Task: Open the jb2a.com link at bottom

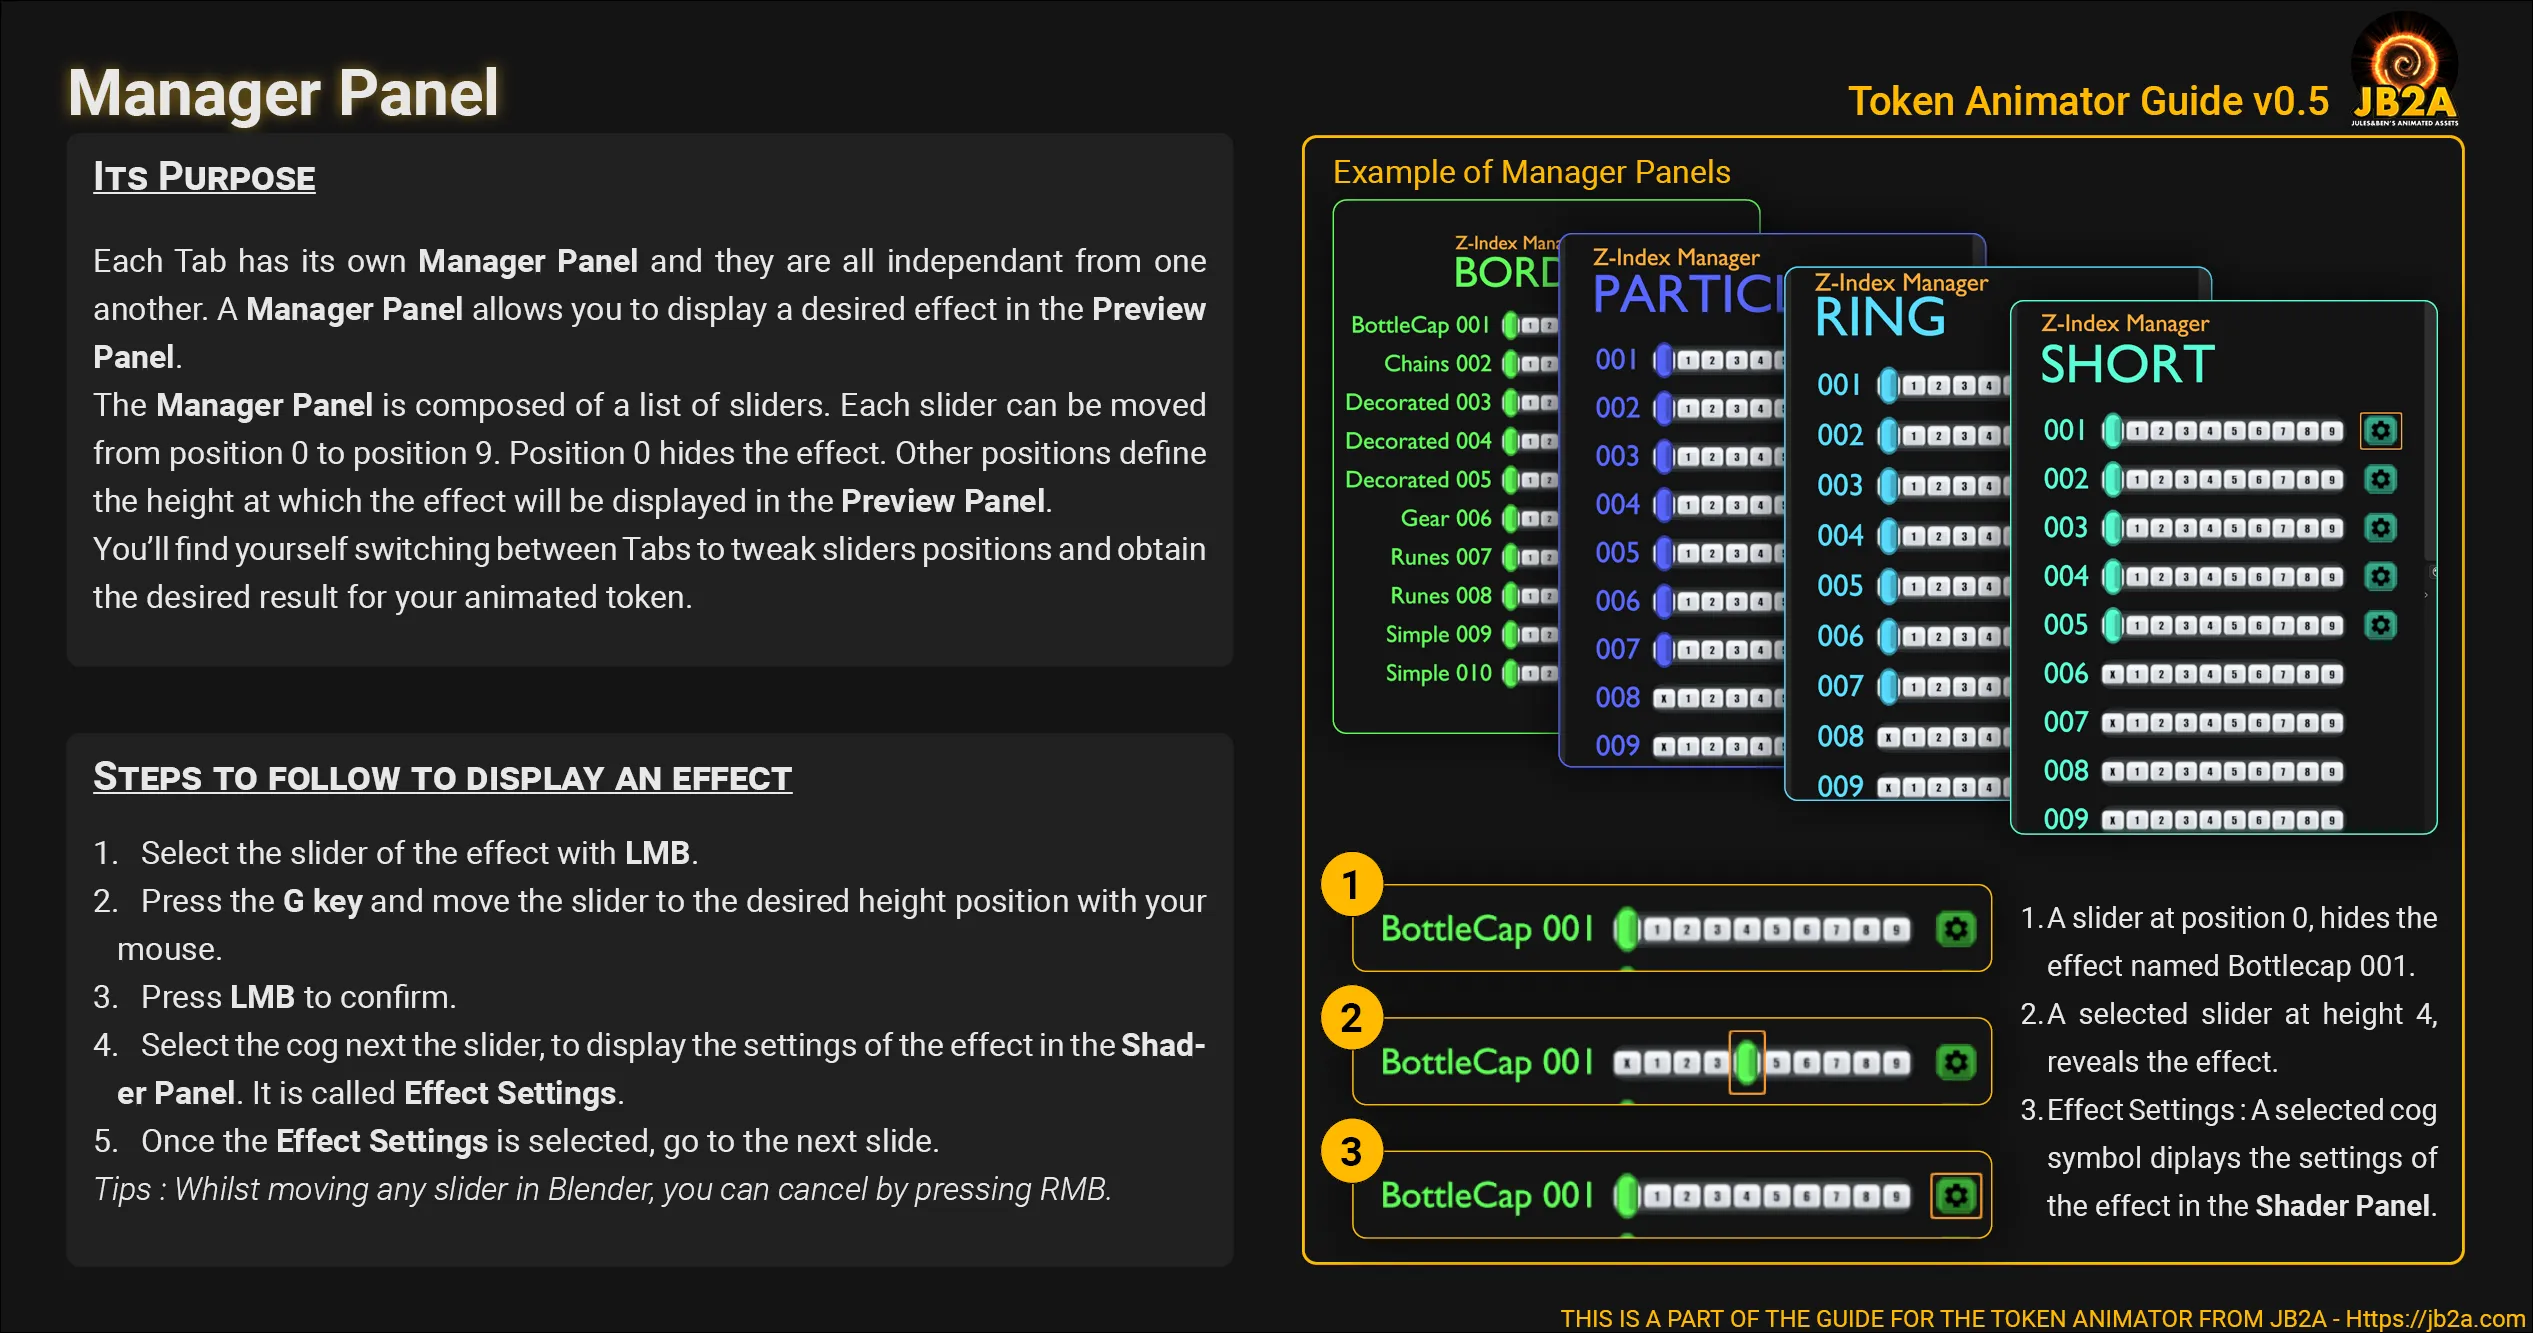Action: (2434, 1319)
